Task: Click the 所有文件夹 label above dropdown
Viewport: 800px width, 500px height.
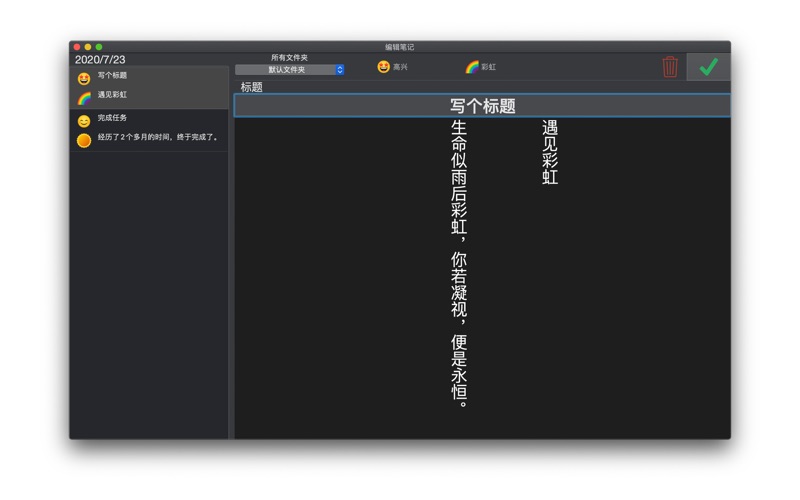Action: [x=289, y=58]
